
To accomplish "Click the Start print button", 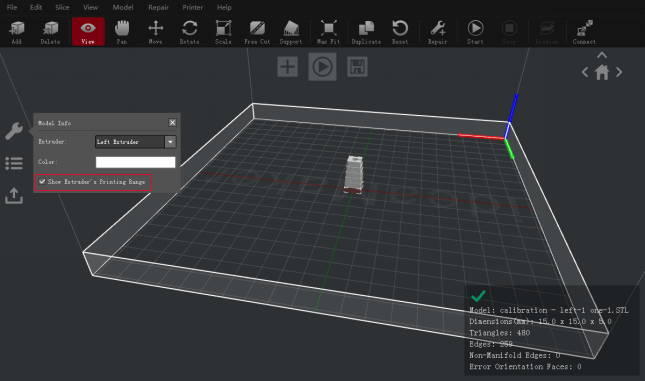I will point(475,32).
